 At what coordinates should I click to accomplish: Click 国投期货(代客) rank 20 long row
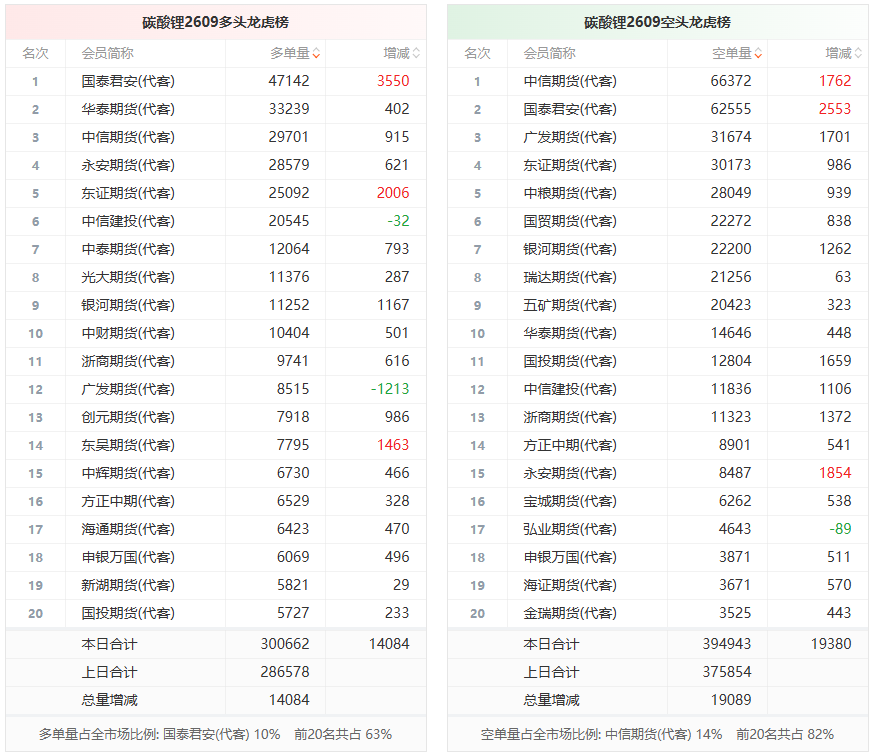(216, 613)
